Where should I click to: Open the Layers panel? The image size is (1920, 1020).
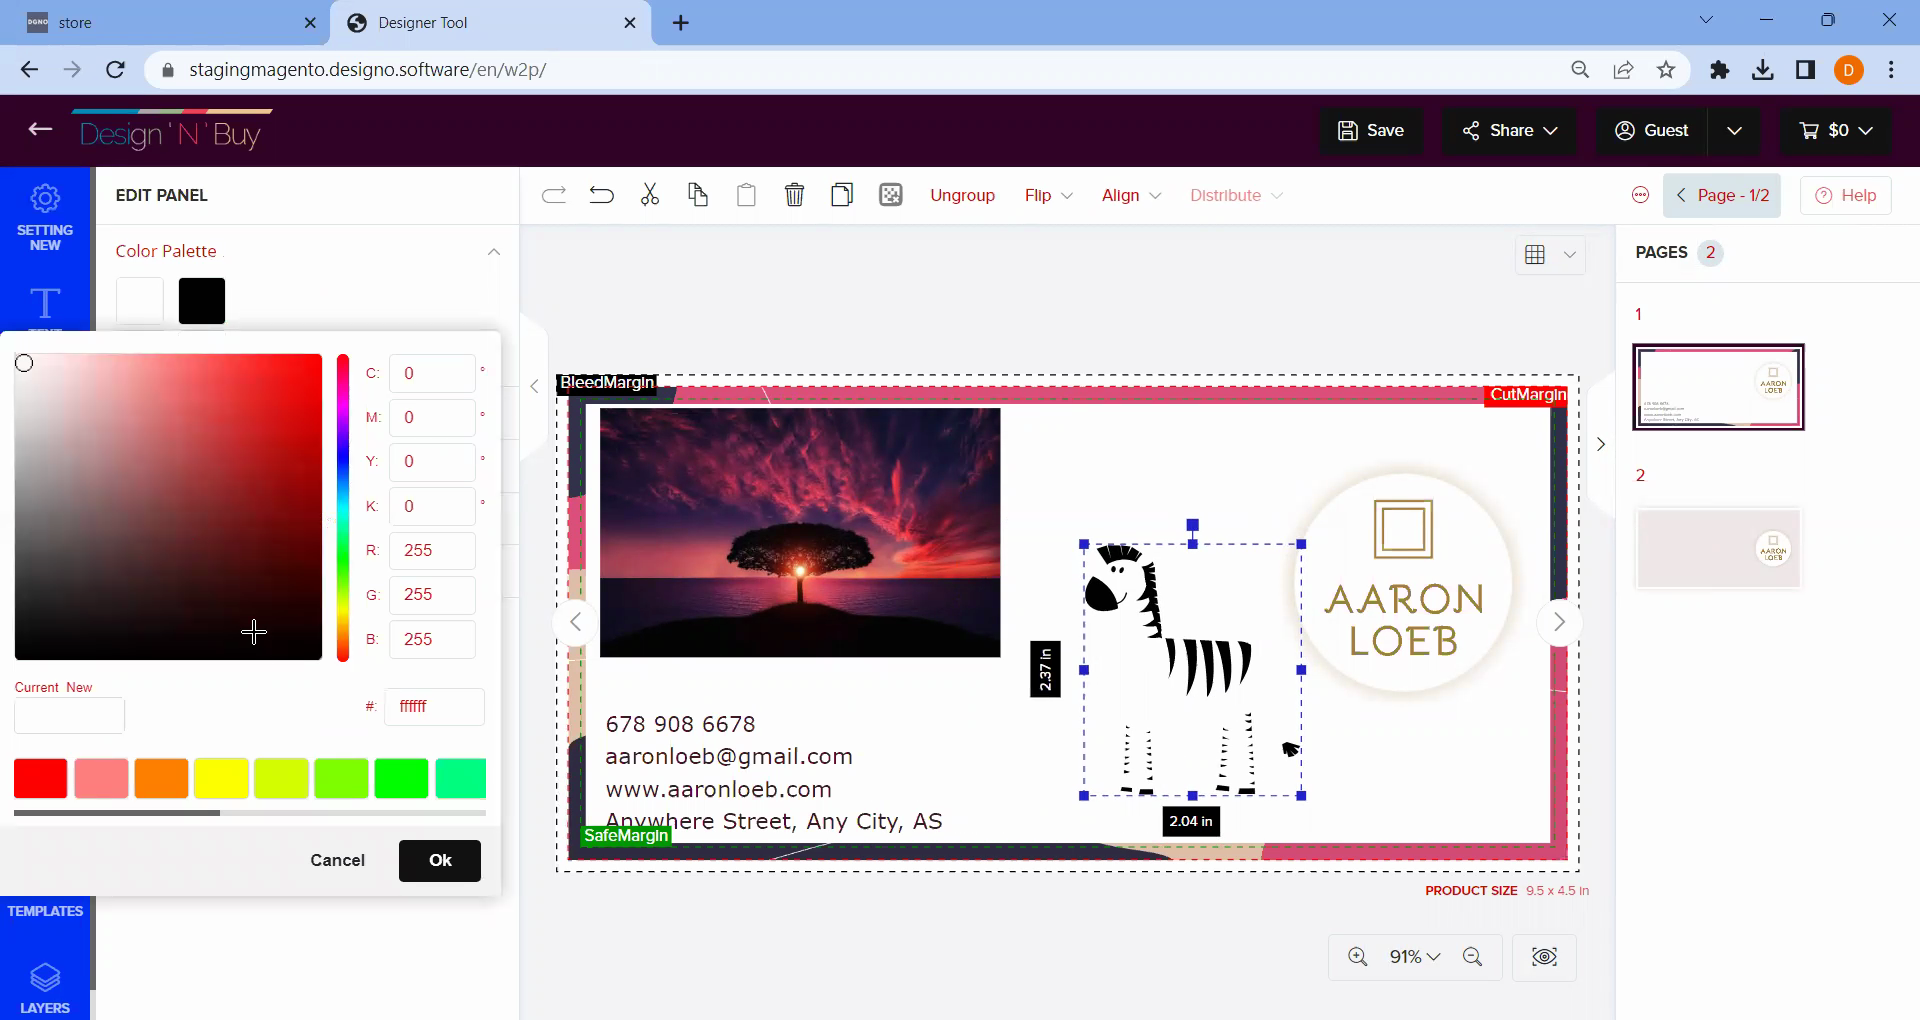pyautogui.click(x=45, y=988)
